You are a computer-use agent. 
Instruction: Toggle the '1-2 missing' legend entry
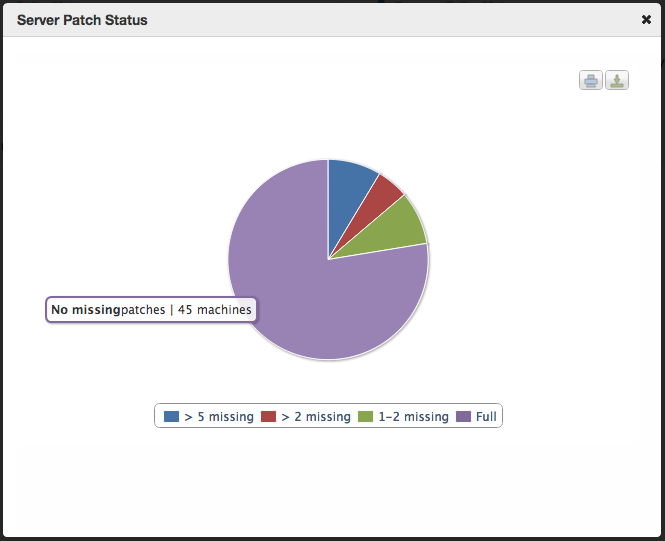[403, 417]
